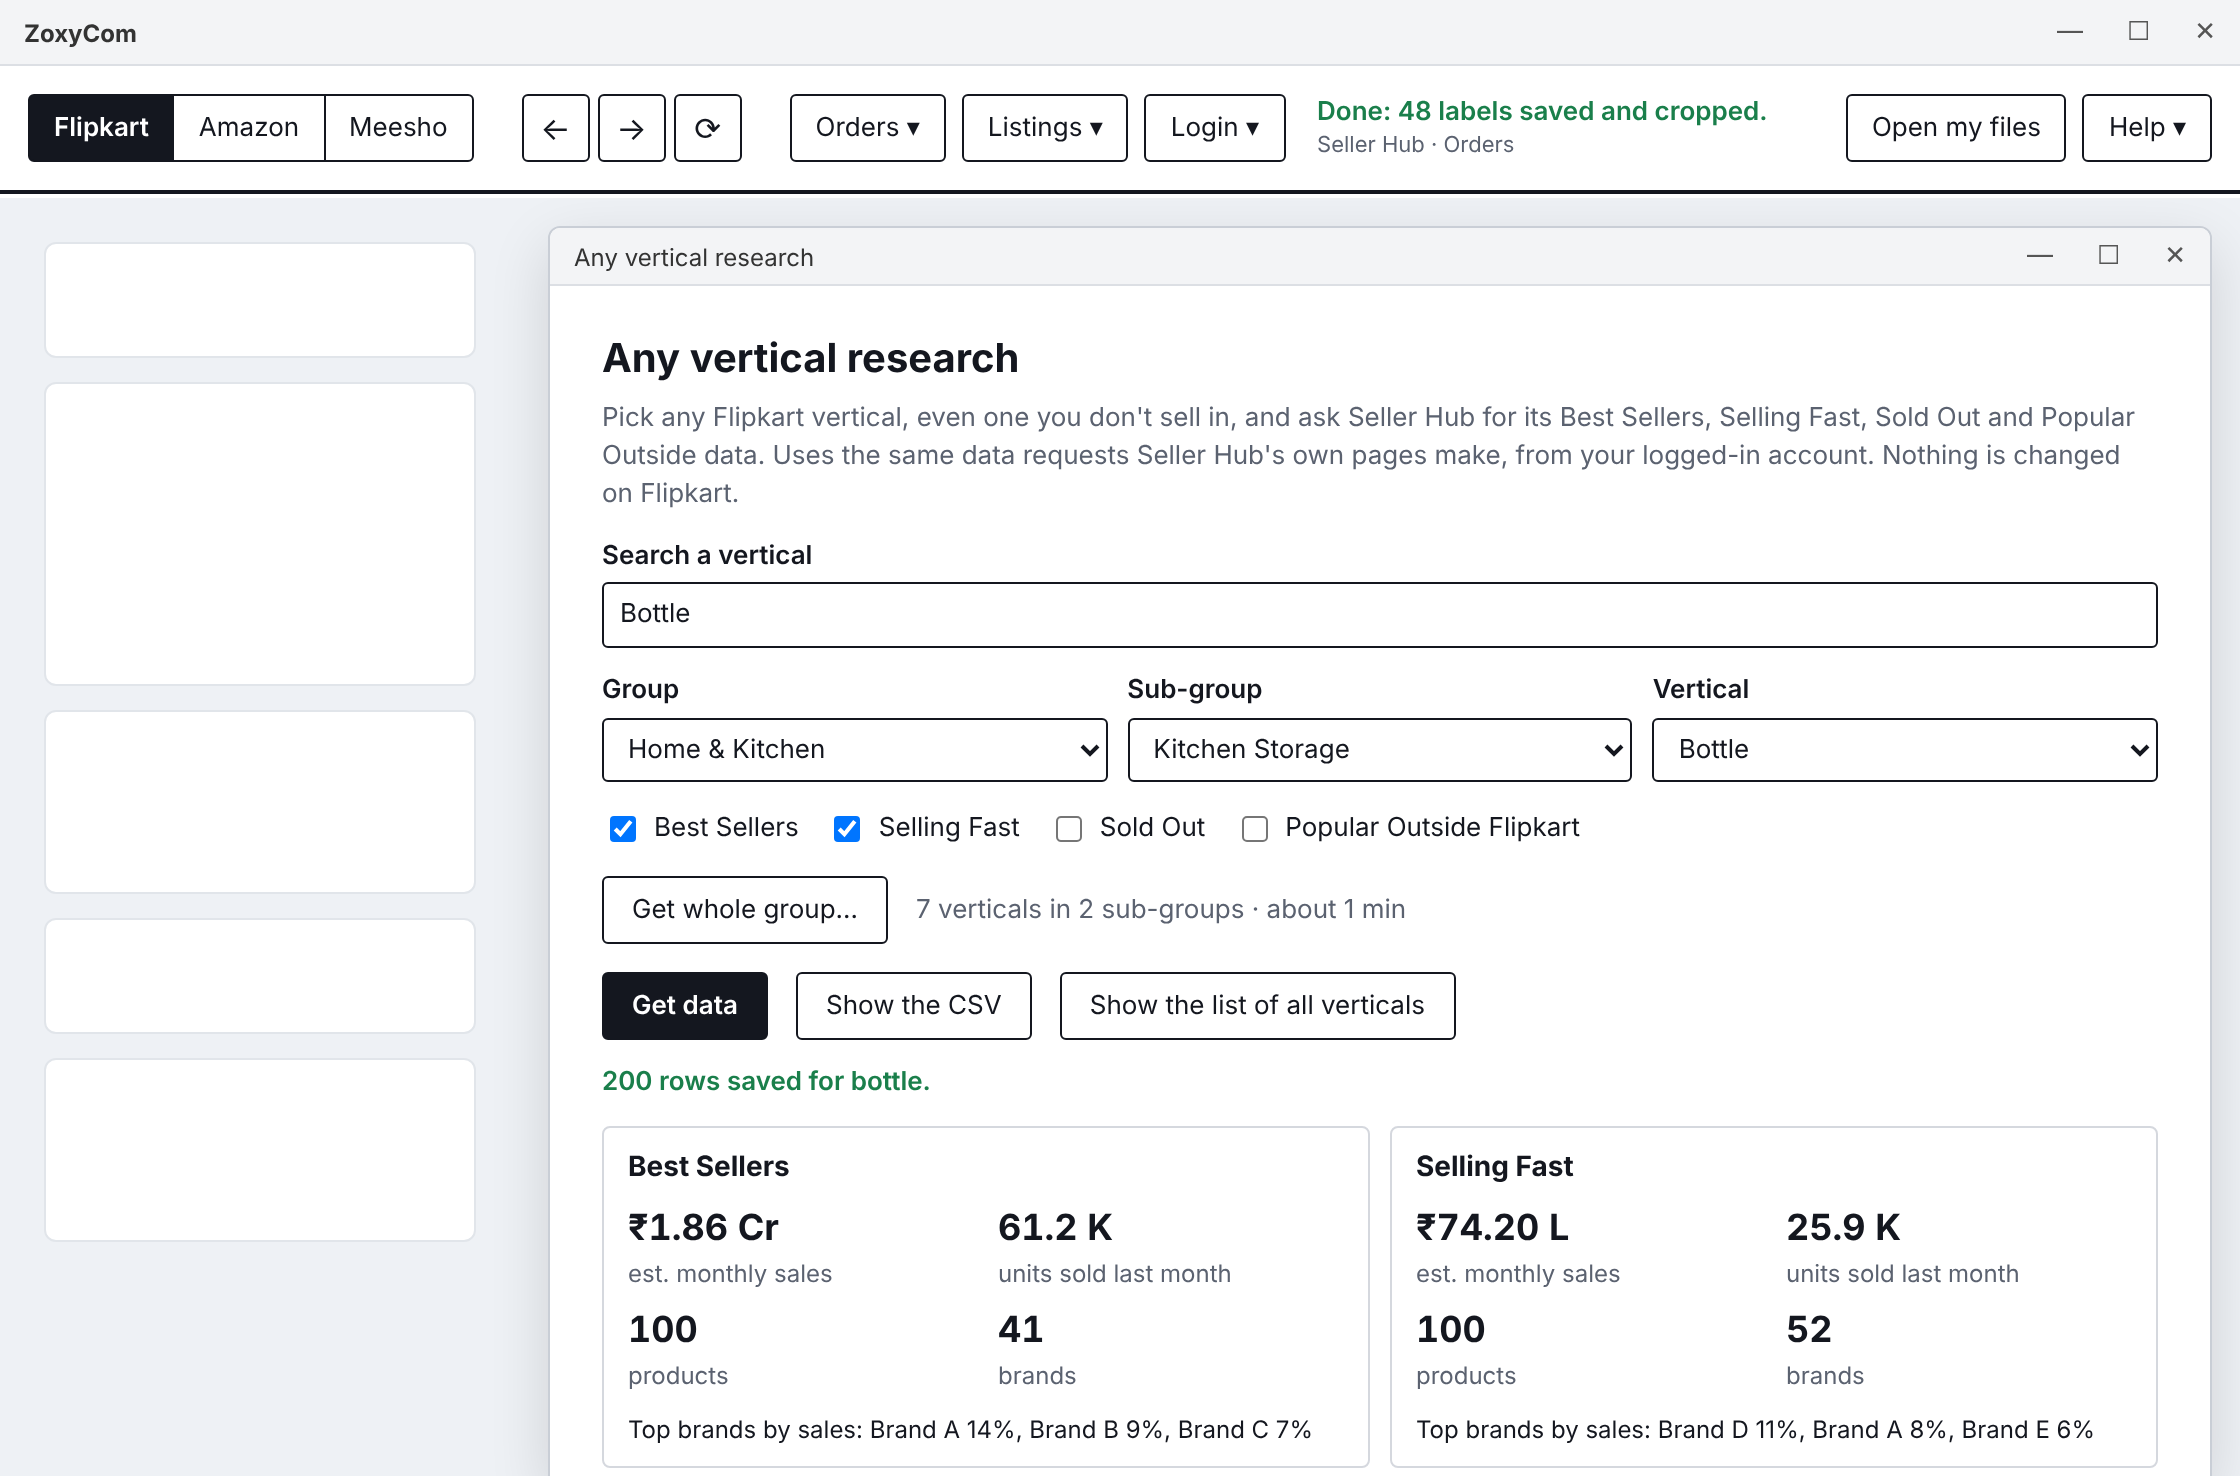Click the '7 verticals in 2 sub-groups' note
This screenshot has height=1476, width=2240.
[1080, 909]
